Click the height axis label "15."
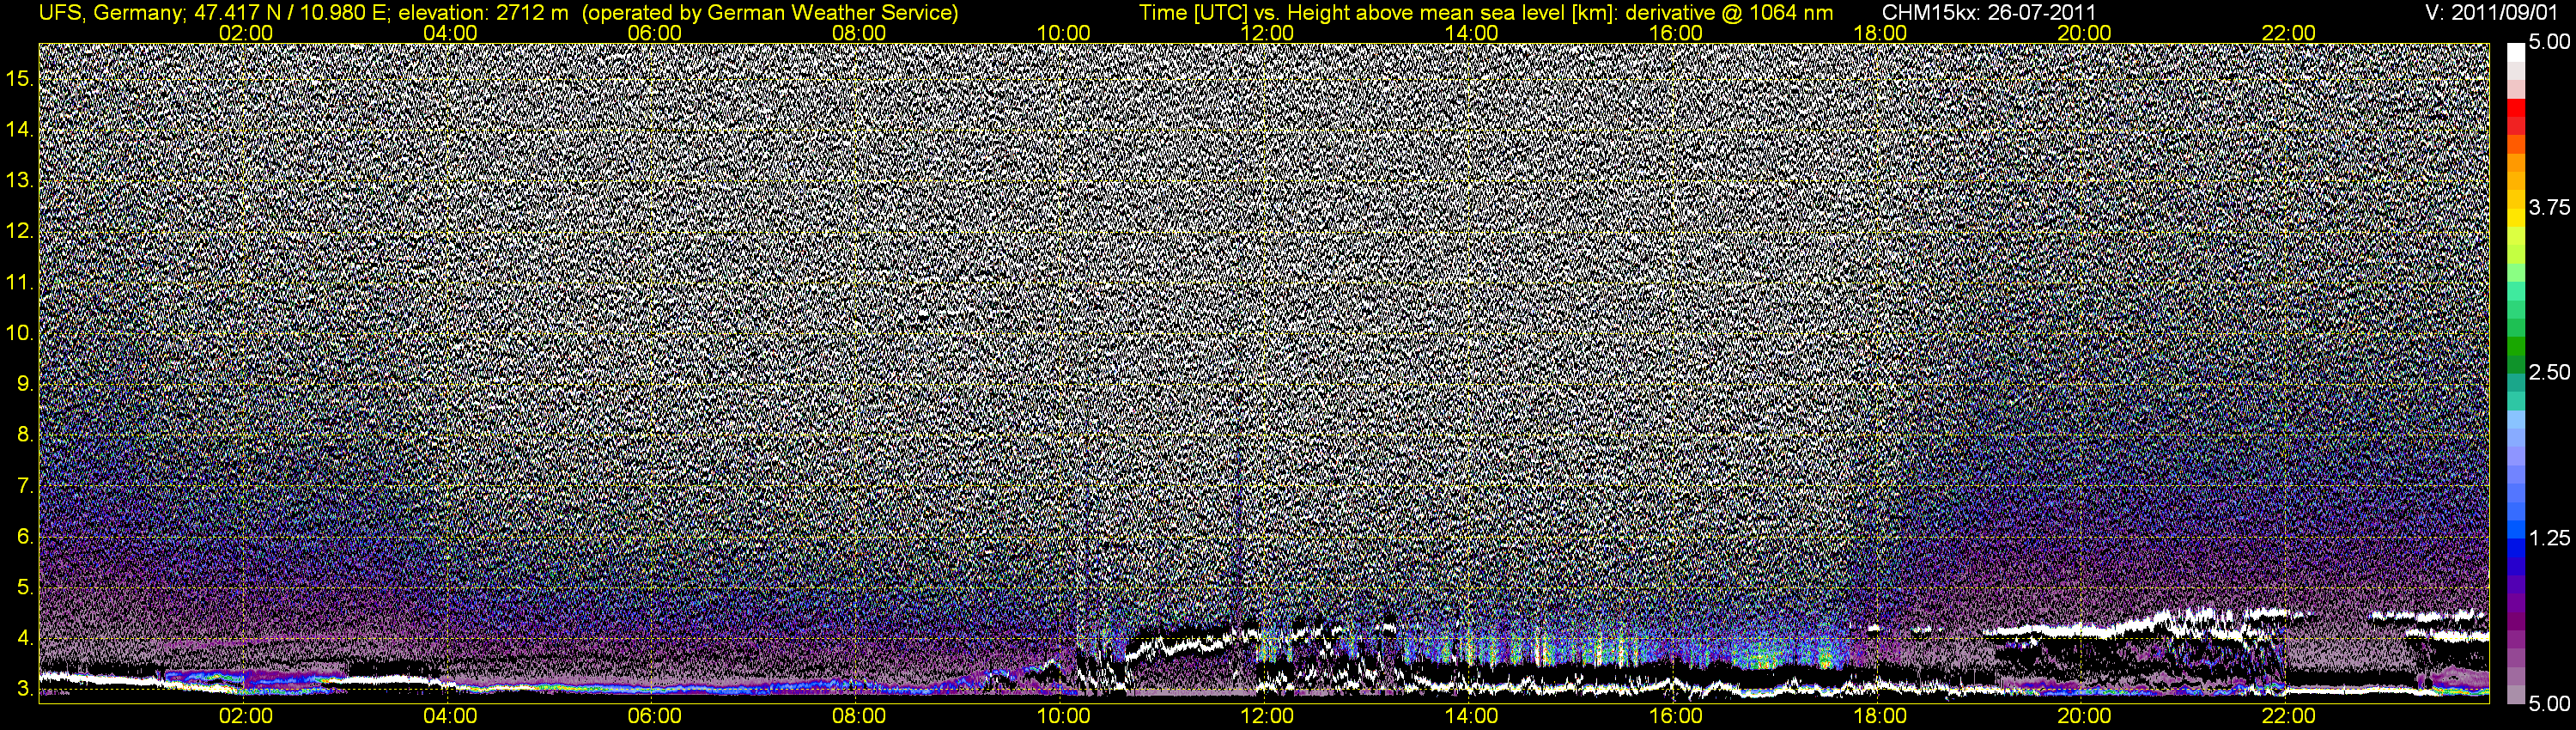Image resolution: width=2576 pixels, height=730 pixels. (x=19, y=79)
